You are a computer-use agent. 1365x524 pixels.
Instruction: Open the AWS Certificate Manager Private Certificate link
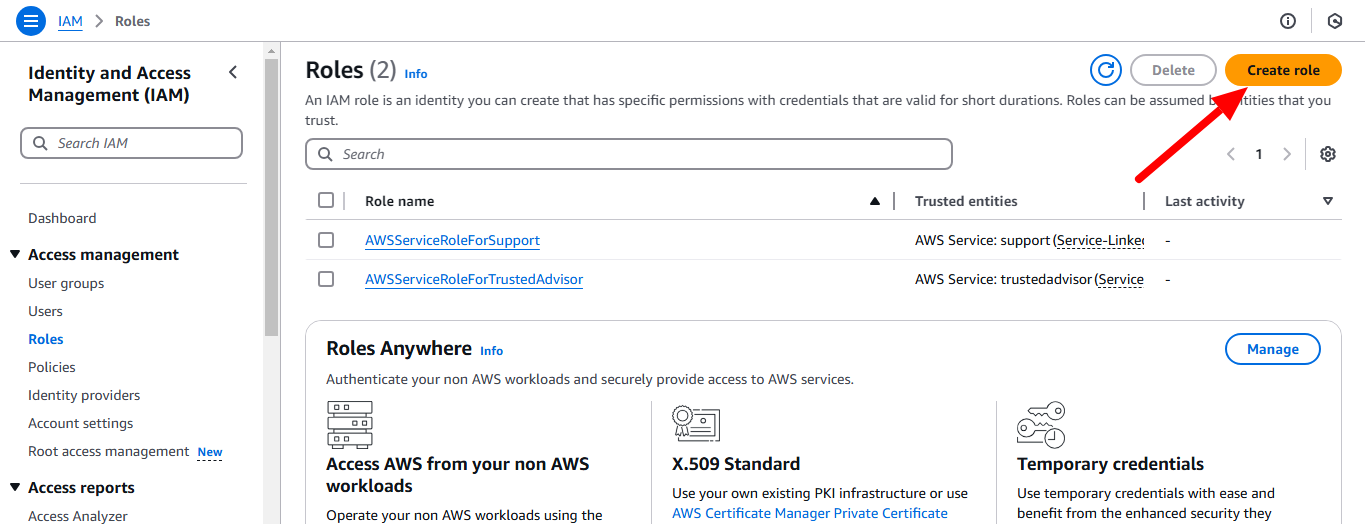click(810, 513)
